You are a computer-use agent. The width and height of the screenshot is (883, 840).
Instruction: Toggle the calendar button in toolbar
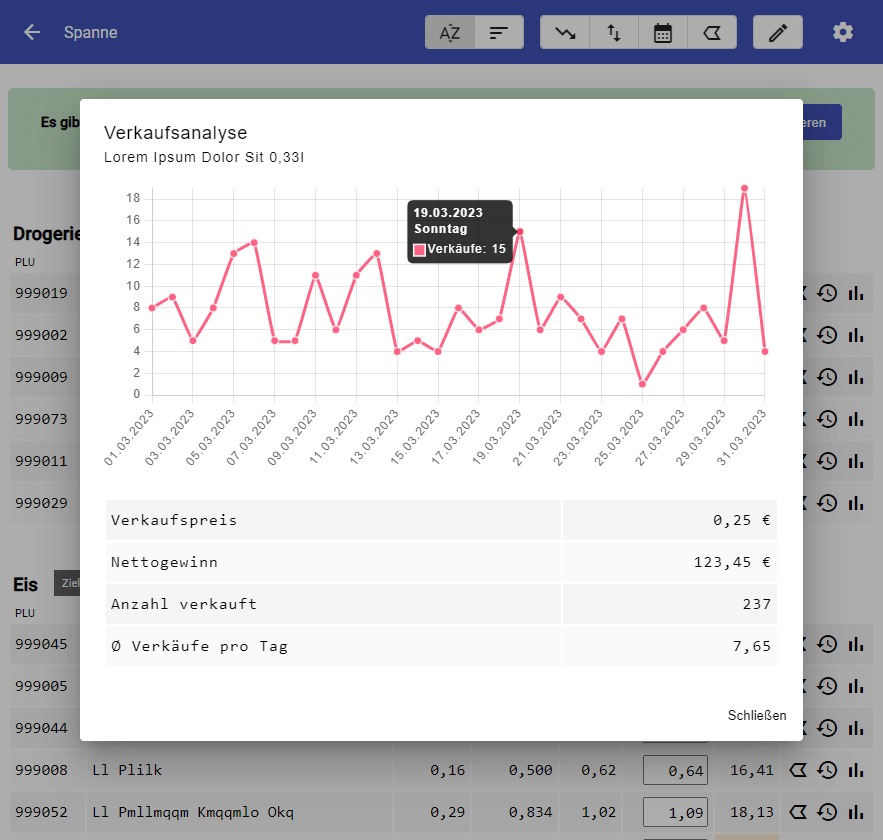663,33
